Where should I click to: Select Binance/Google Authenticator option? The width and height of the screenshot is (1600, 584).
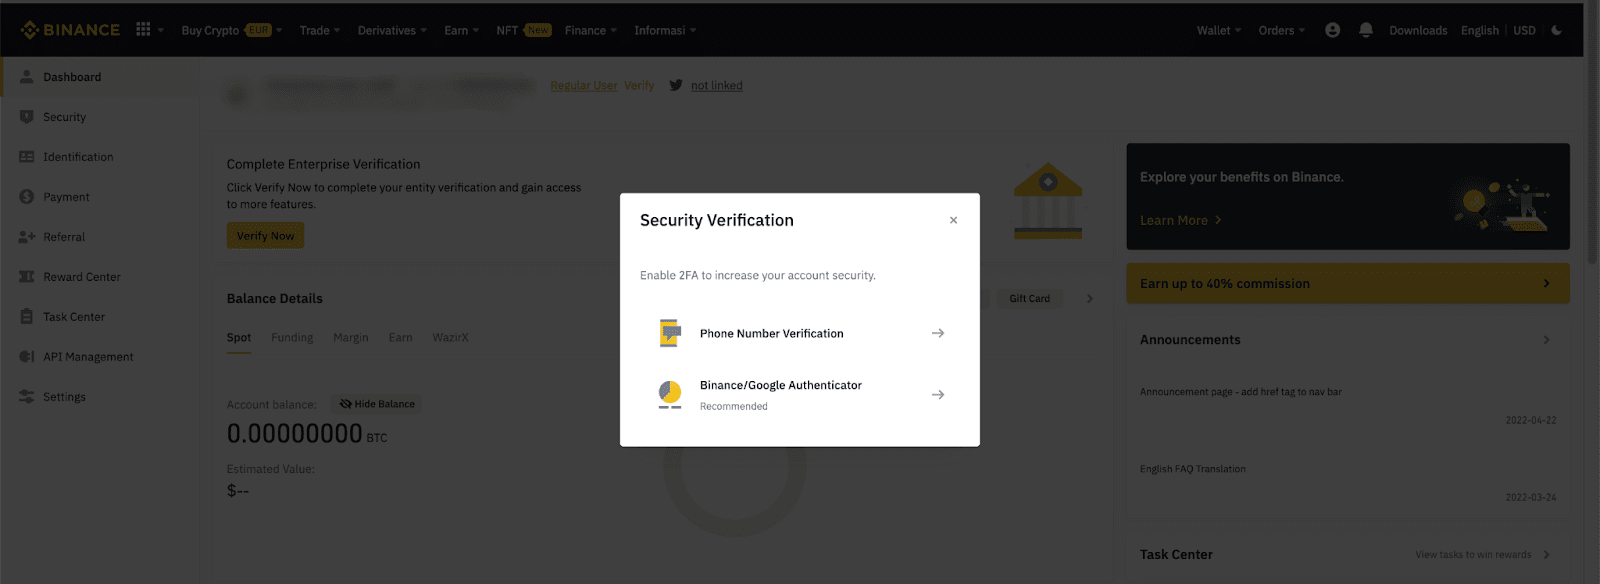click(800, 395)
